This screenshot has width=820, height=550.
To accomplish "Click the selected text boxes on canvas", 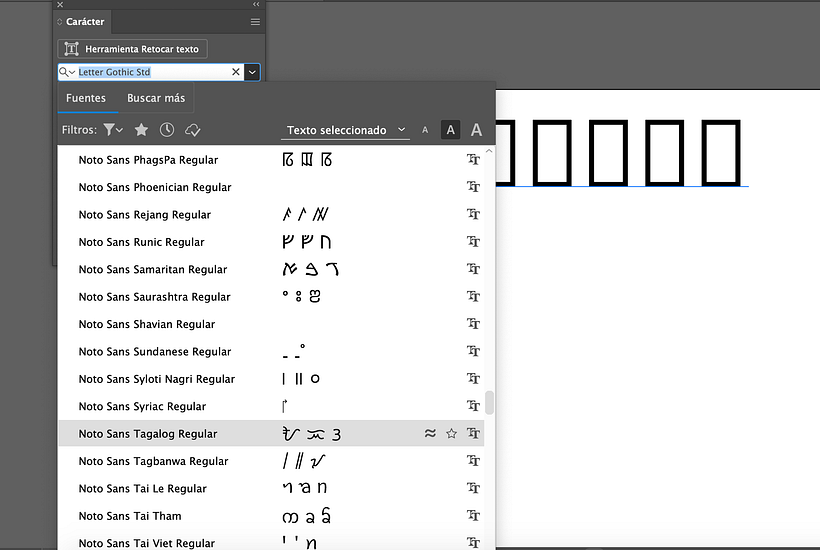I will tap(620, 153).
